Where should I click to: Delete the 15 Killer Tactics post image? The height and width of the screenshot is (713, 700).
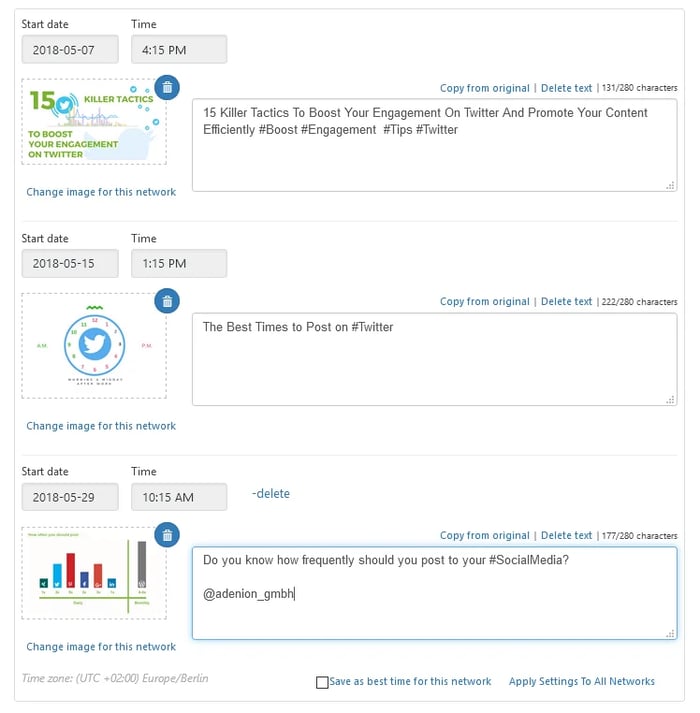pyautogui.click(x=167, y=88)
